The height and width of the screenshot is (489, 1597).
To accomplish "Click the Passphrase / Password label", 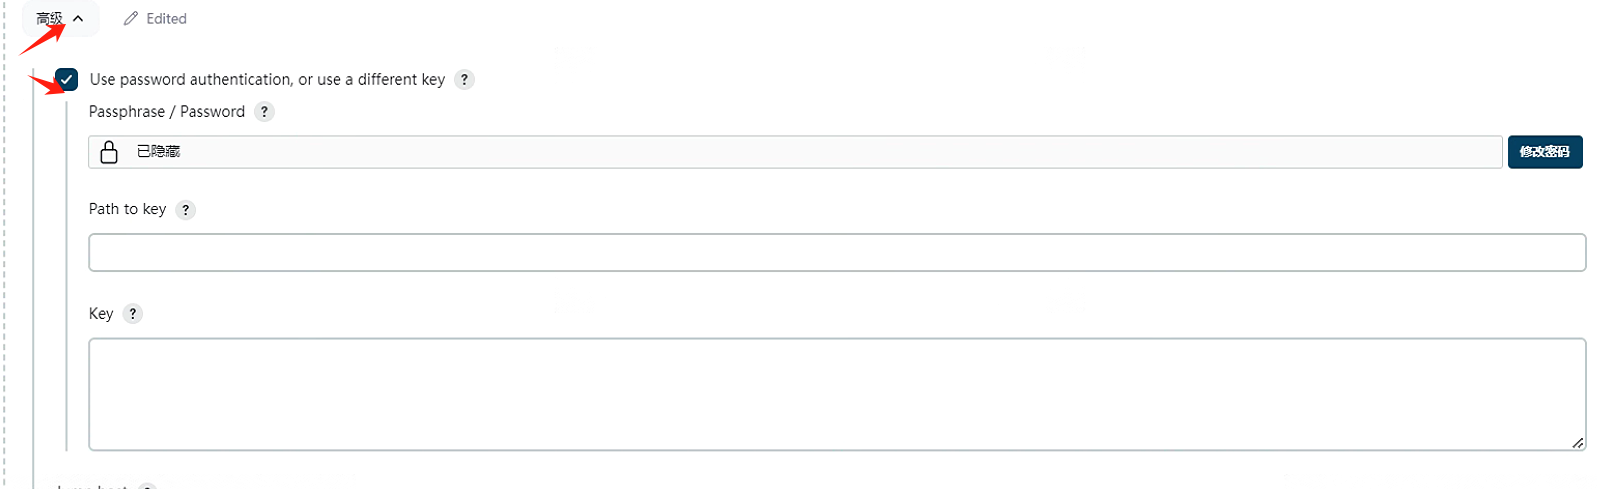I will (166, 112).
